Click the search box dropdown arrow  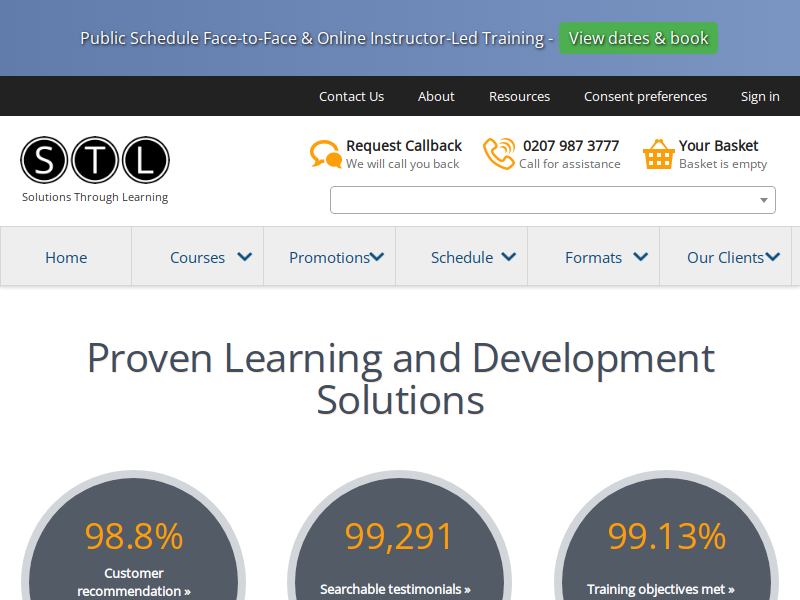(763, 200)
